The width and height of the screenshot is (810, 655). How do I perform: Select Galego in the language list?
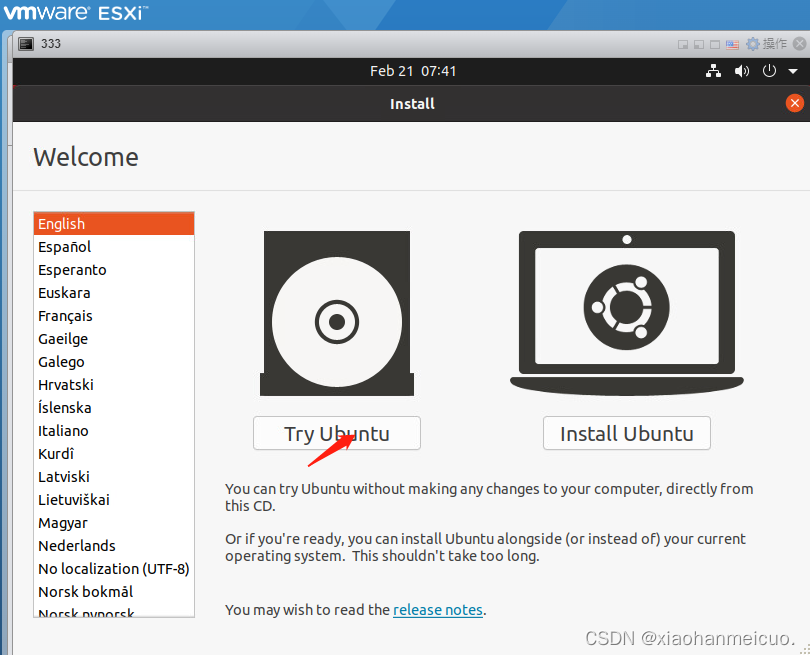114,362
